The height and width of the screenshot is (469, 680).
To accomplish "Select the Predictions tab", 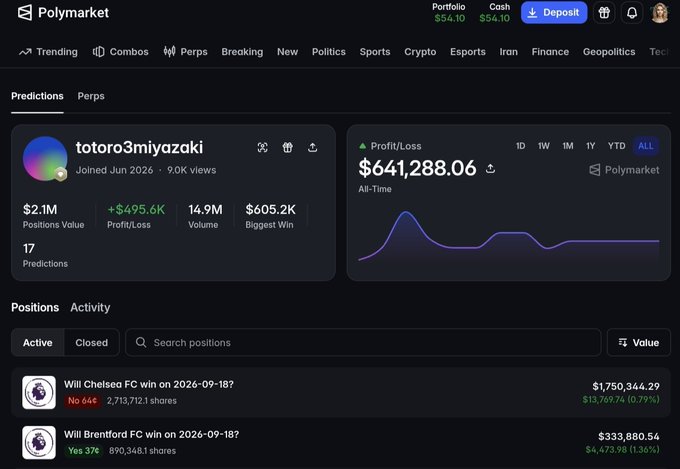I will (x=37, y=96).
